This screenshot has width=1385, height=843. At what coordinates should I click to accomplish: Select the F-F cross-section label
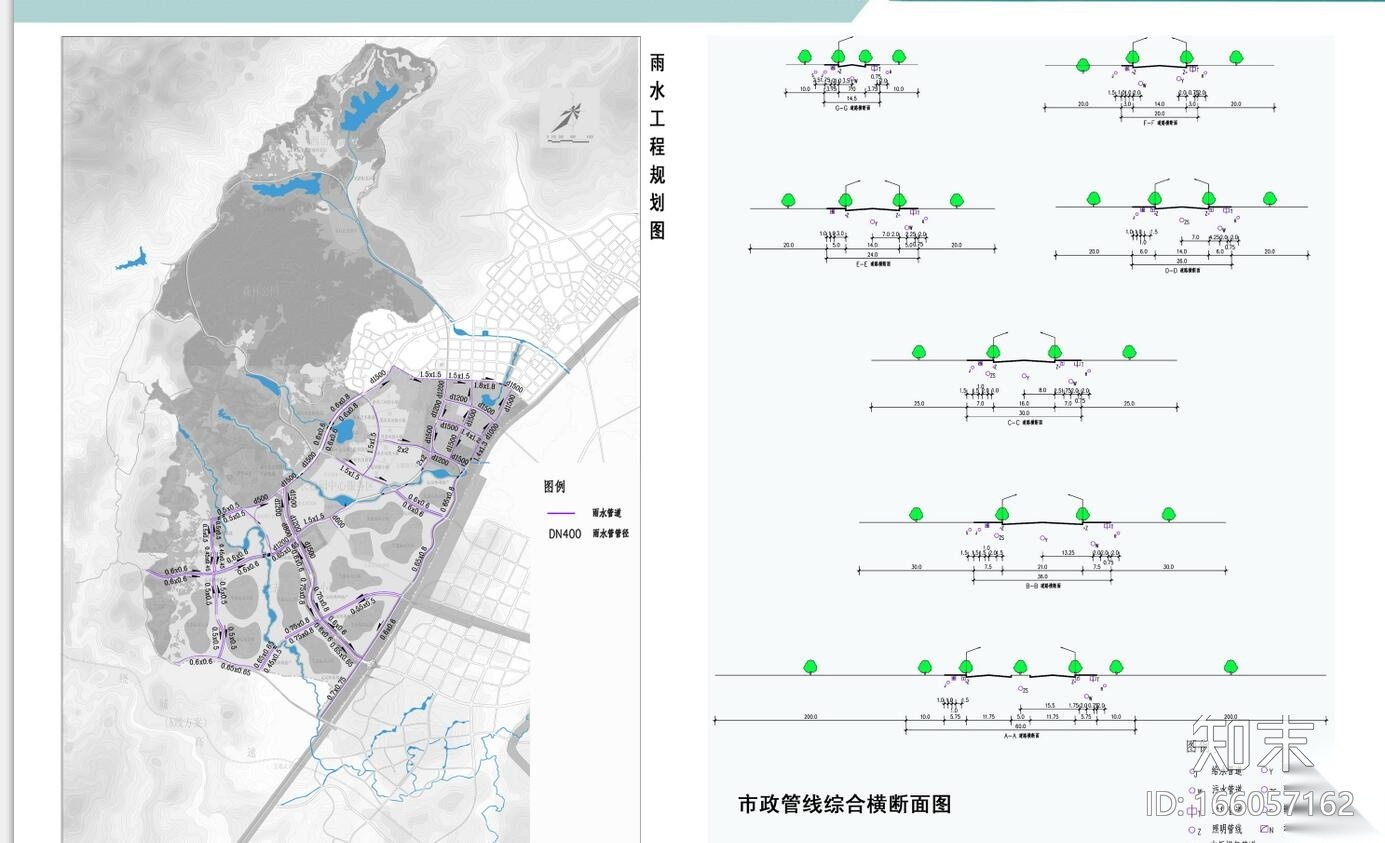[1160, 122]
